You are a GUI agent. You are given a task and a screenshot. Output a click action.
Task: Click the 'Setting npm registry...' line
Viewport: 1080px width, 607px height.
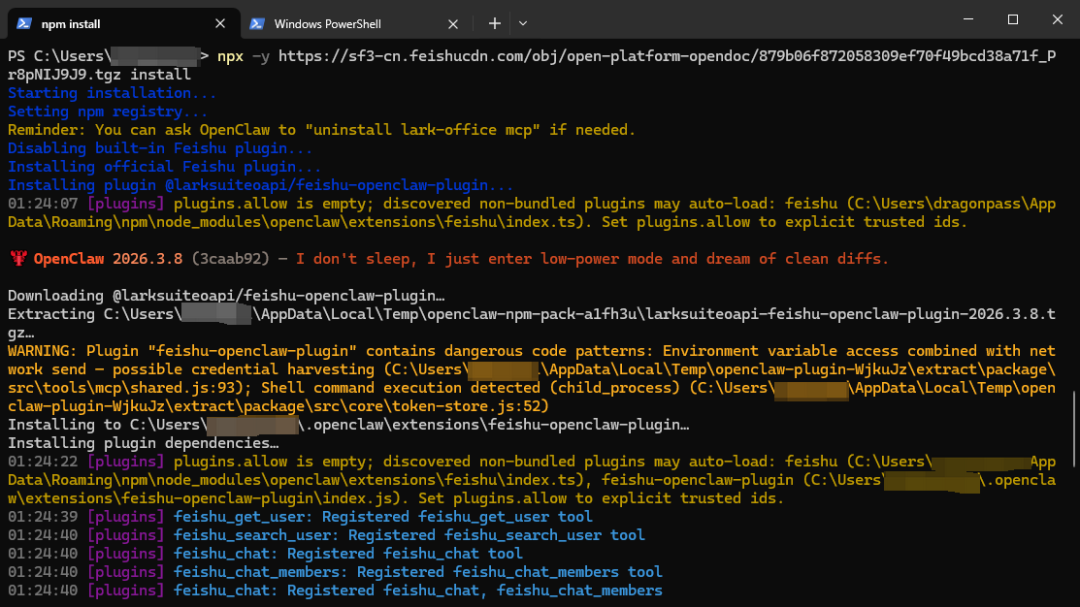click(107, 112)
